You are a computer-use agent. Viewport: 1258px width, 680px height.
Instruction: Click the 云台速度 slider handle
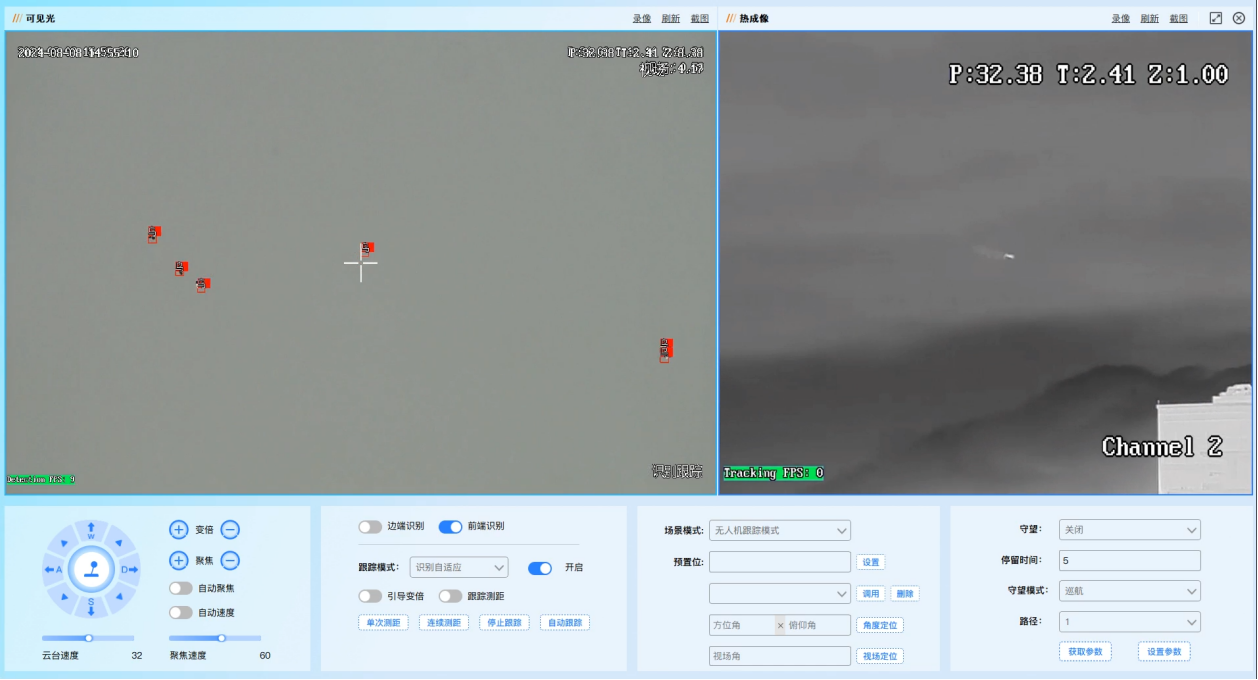pyautogui.click(x=88, y=638)
